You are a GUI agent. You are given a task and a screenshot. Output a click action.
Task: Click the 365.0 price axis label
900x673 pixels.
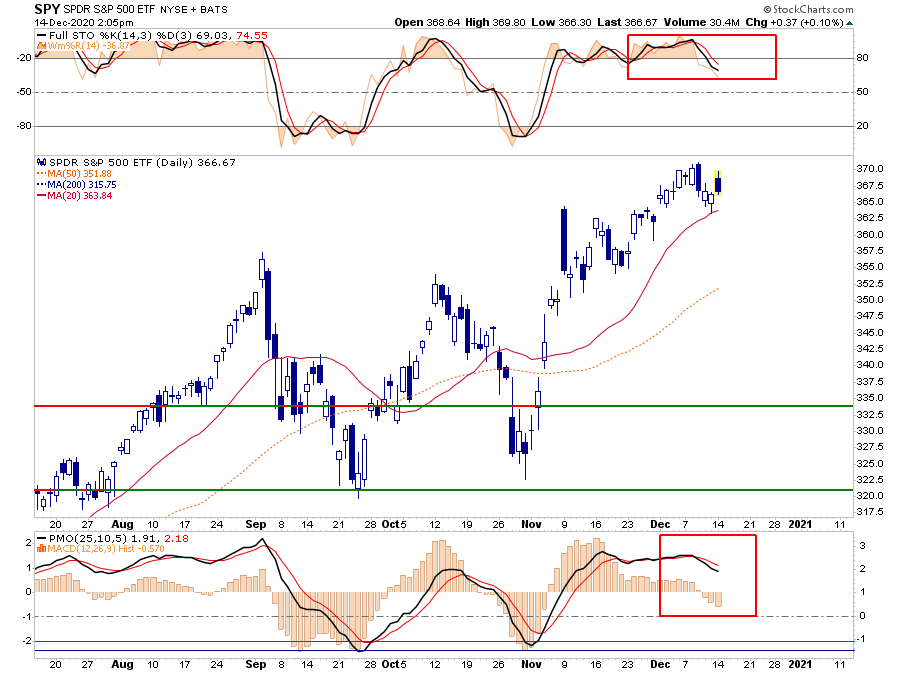[870, 202]
